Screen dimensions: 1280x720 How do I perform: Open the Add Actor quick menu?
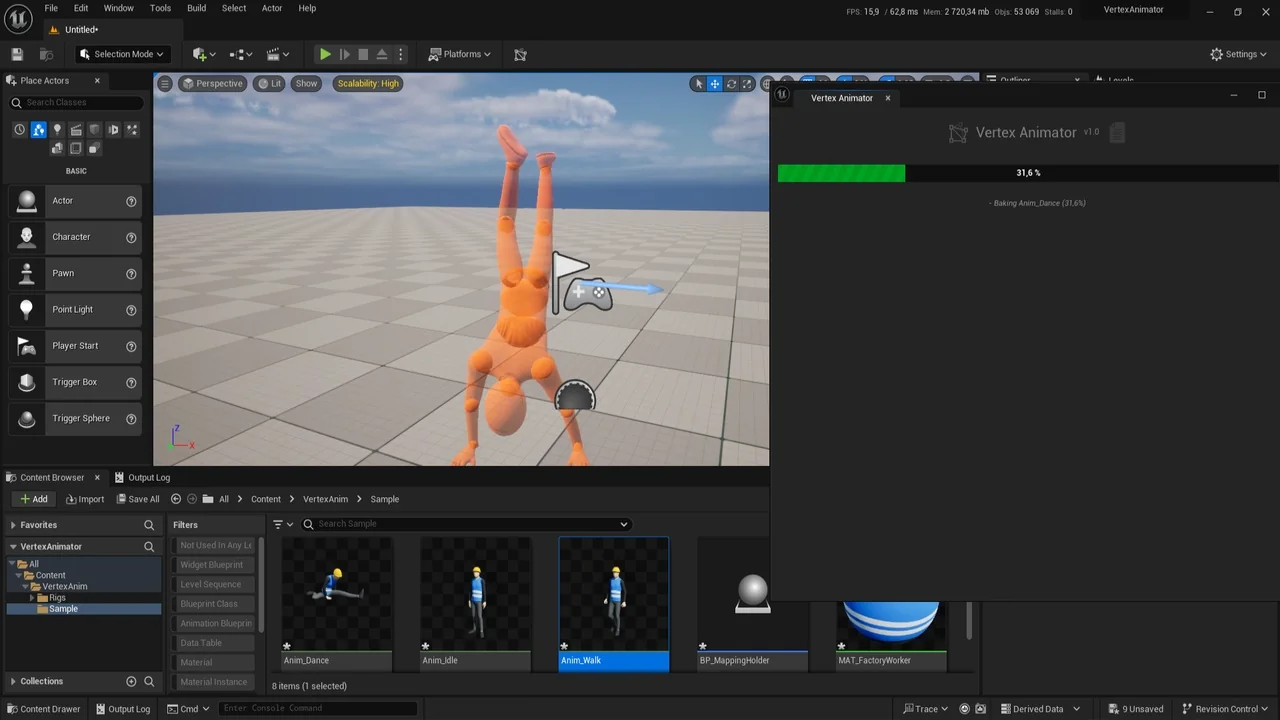tap(198, 54)
